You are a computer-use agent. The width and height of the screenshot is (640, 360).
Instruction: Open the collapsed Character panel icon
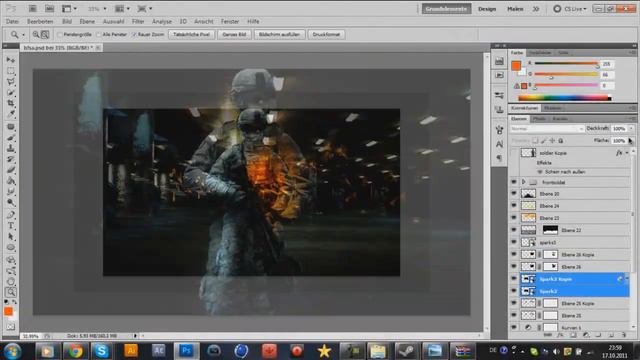point(499,144)
